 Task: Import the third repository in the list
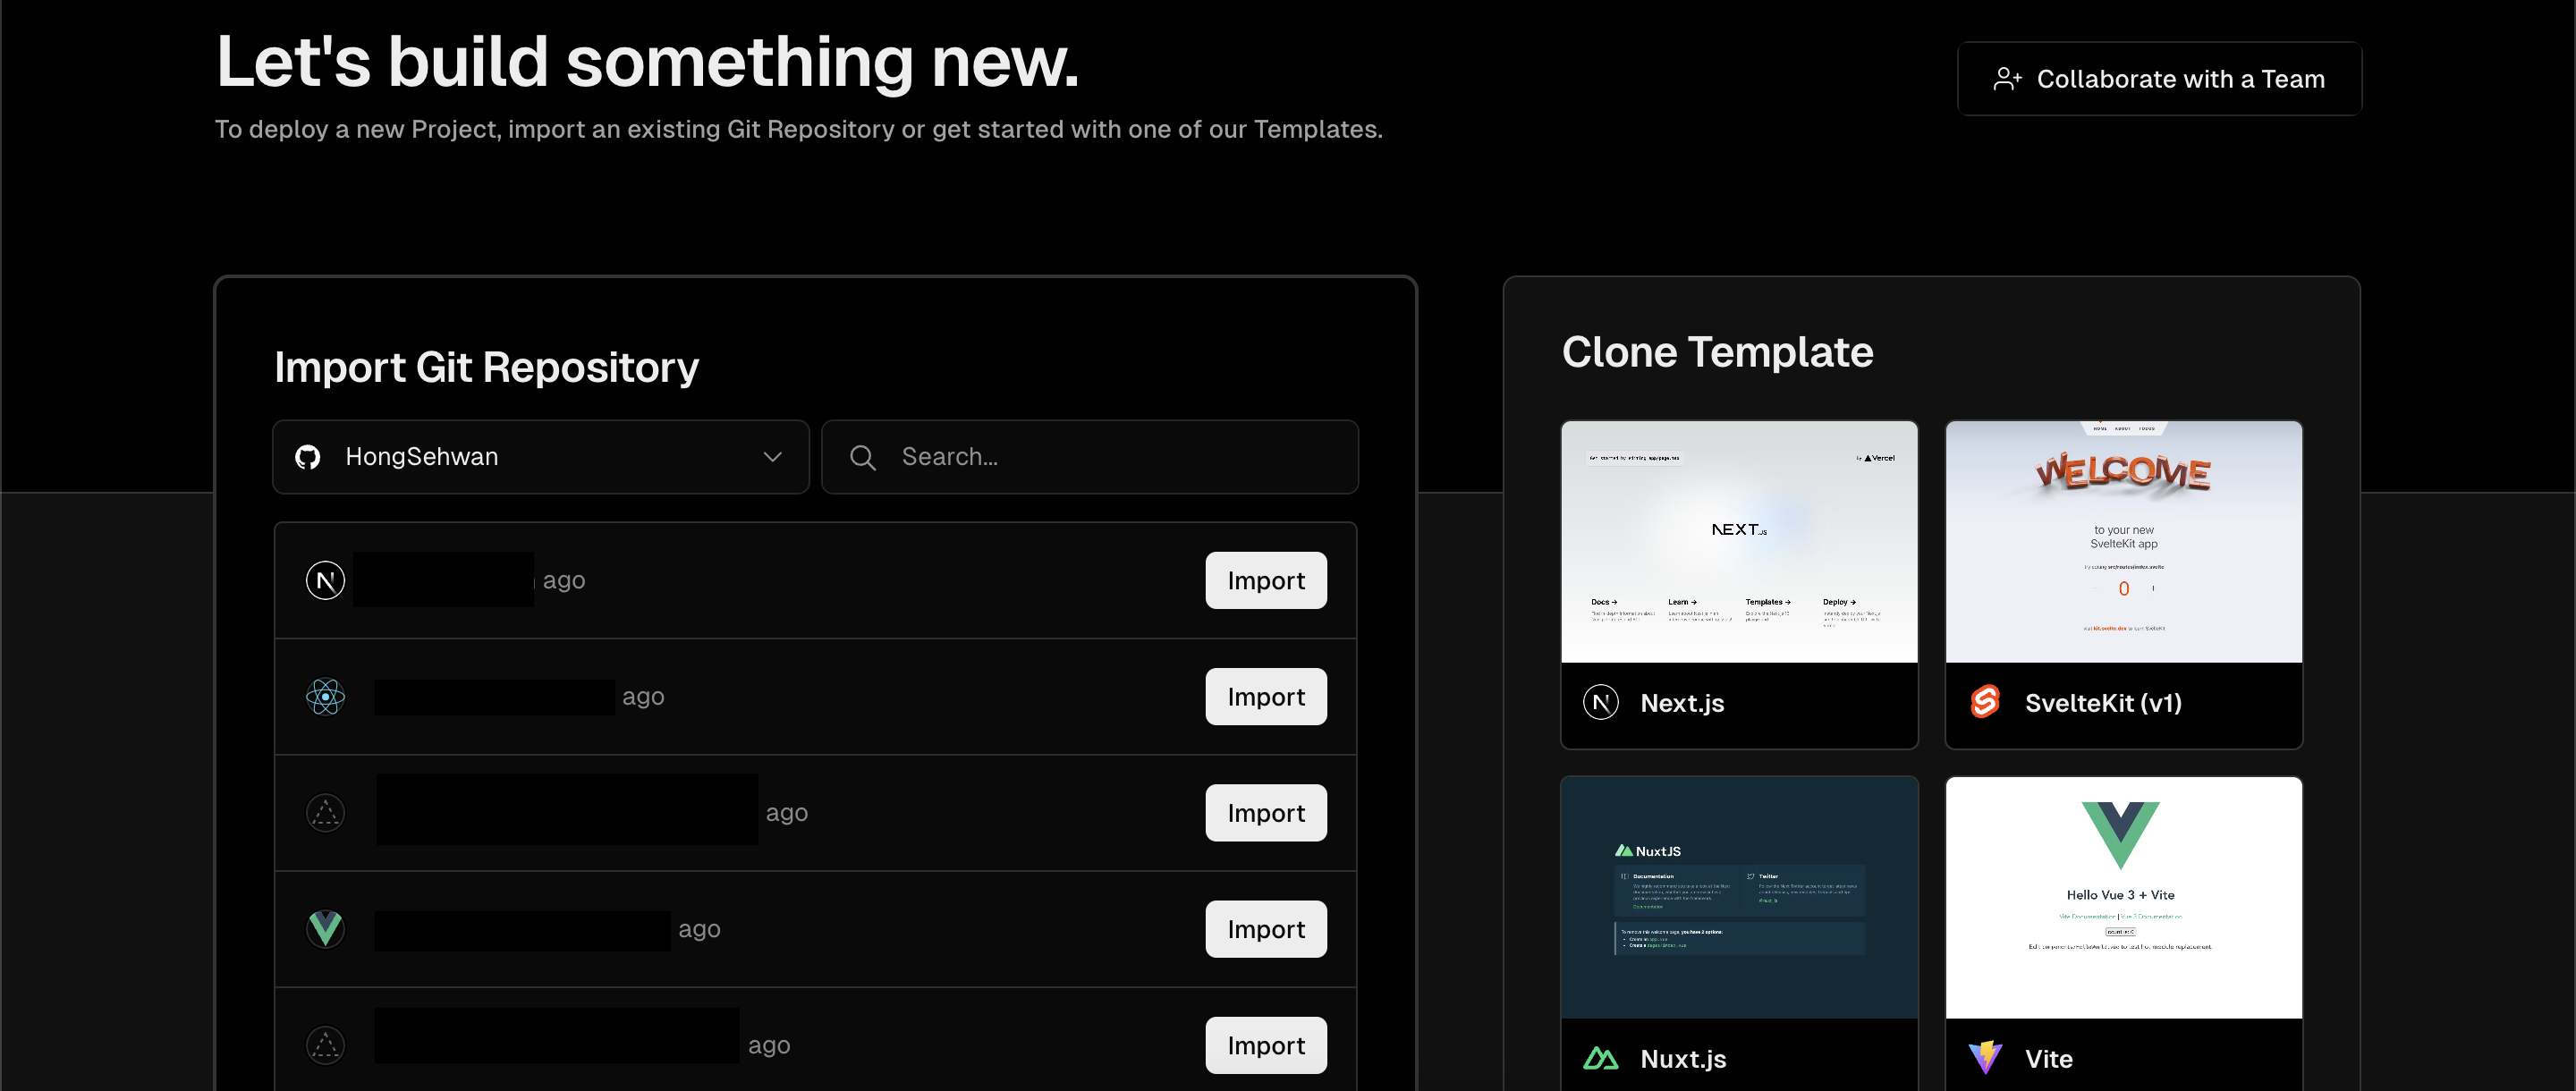coord(1266,813)
